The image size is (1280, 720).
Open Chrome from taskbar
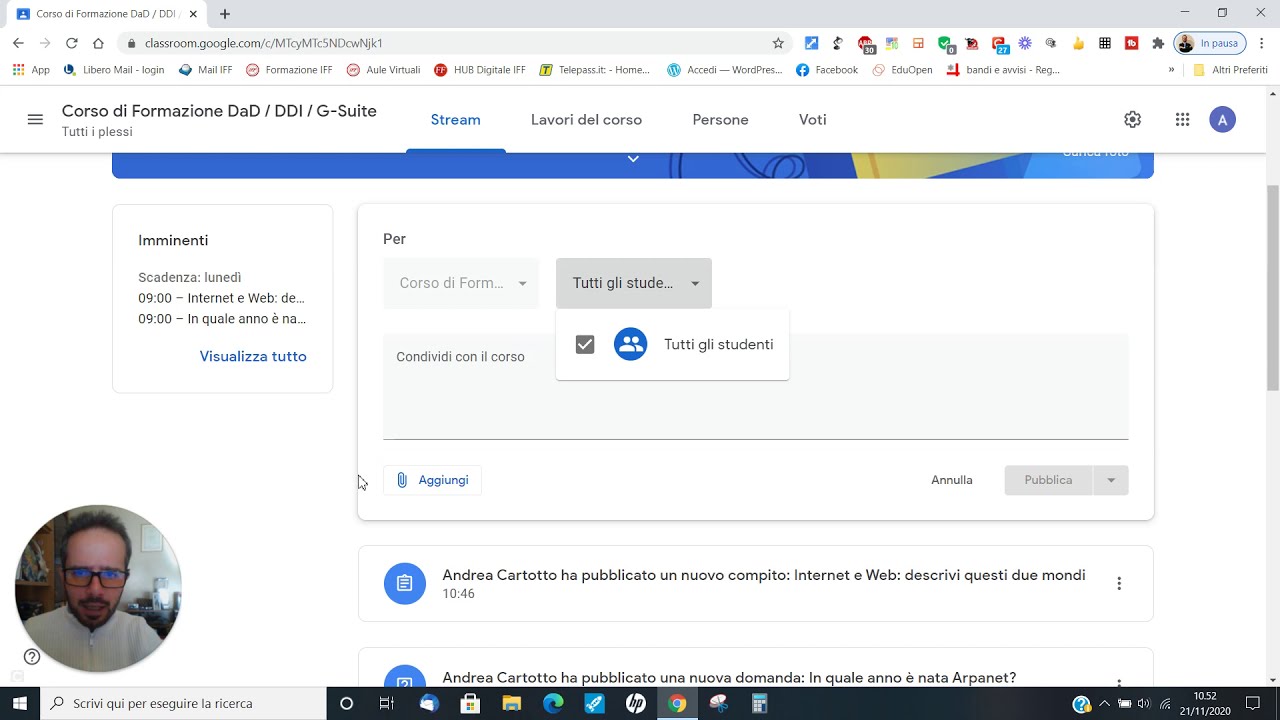pos(677,704)
